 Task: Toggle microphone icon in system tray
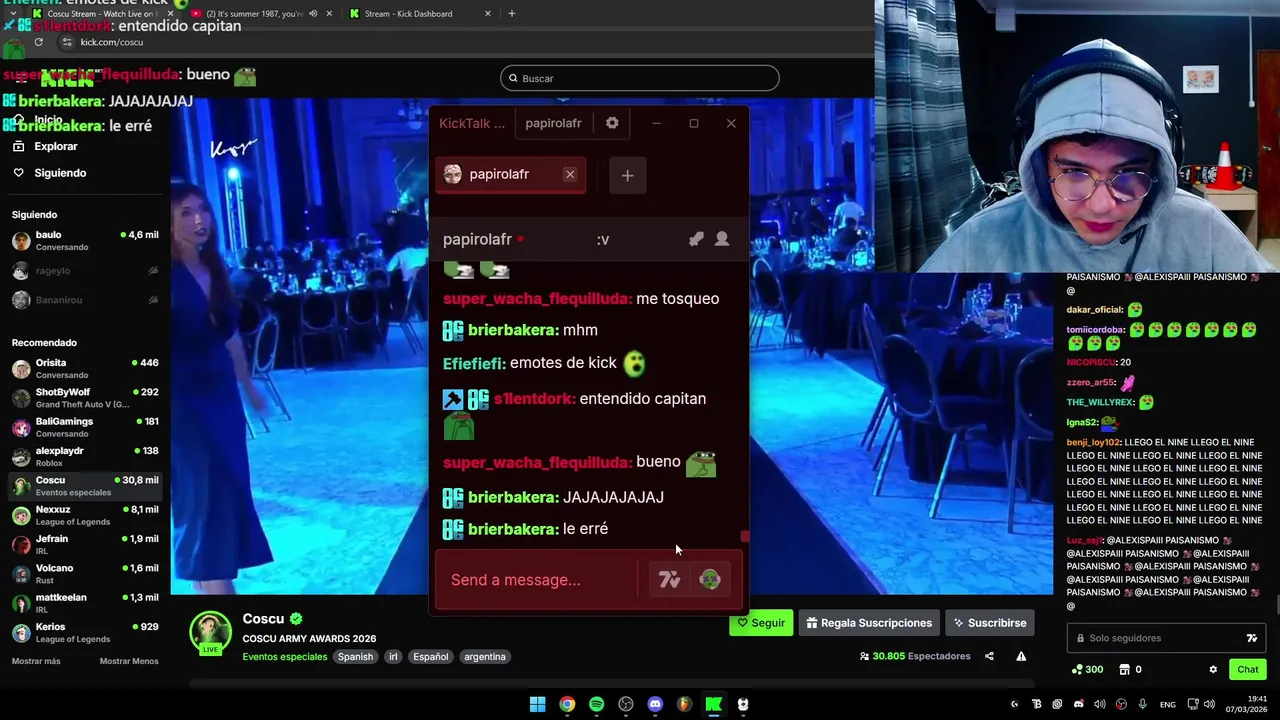[1142, 704]
